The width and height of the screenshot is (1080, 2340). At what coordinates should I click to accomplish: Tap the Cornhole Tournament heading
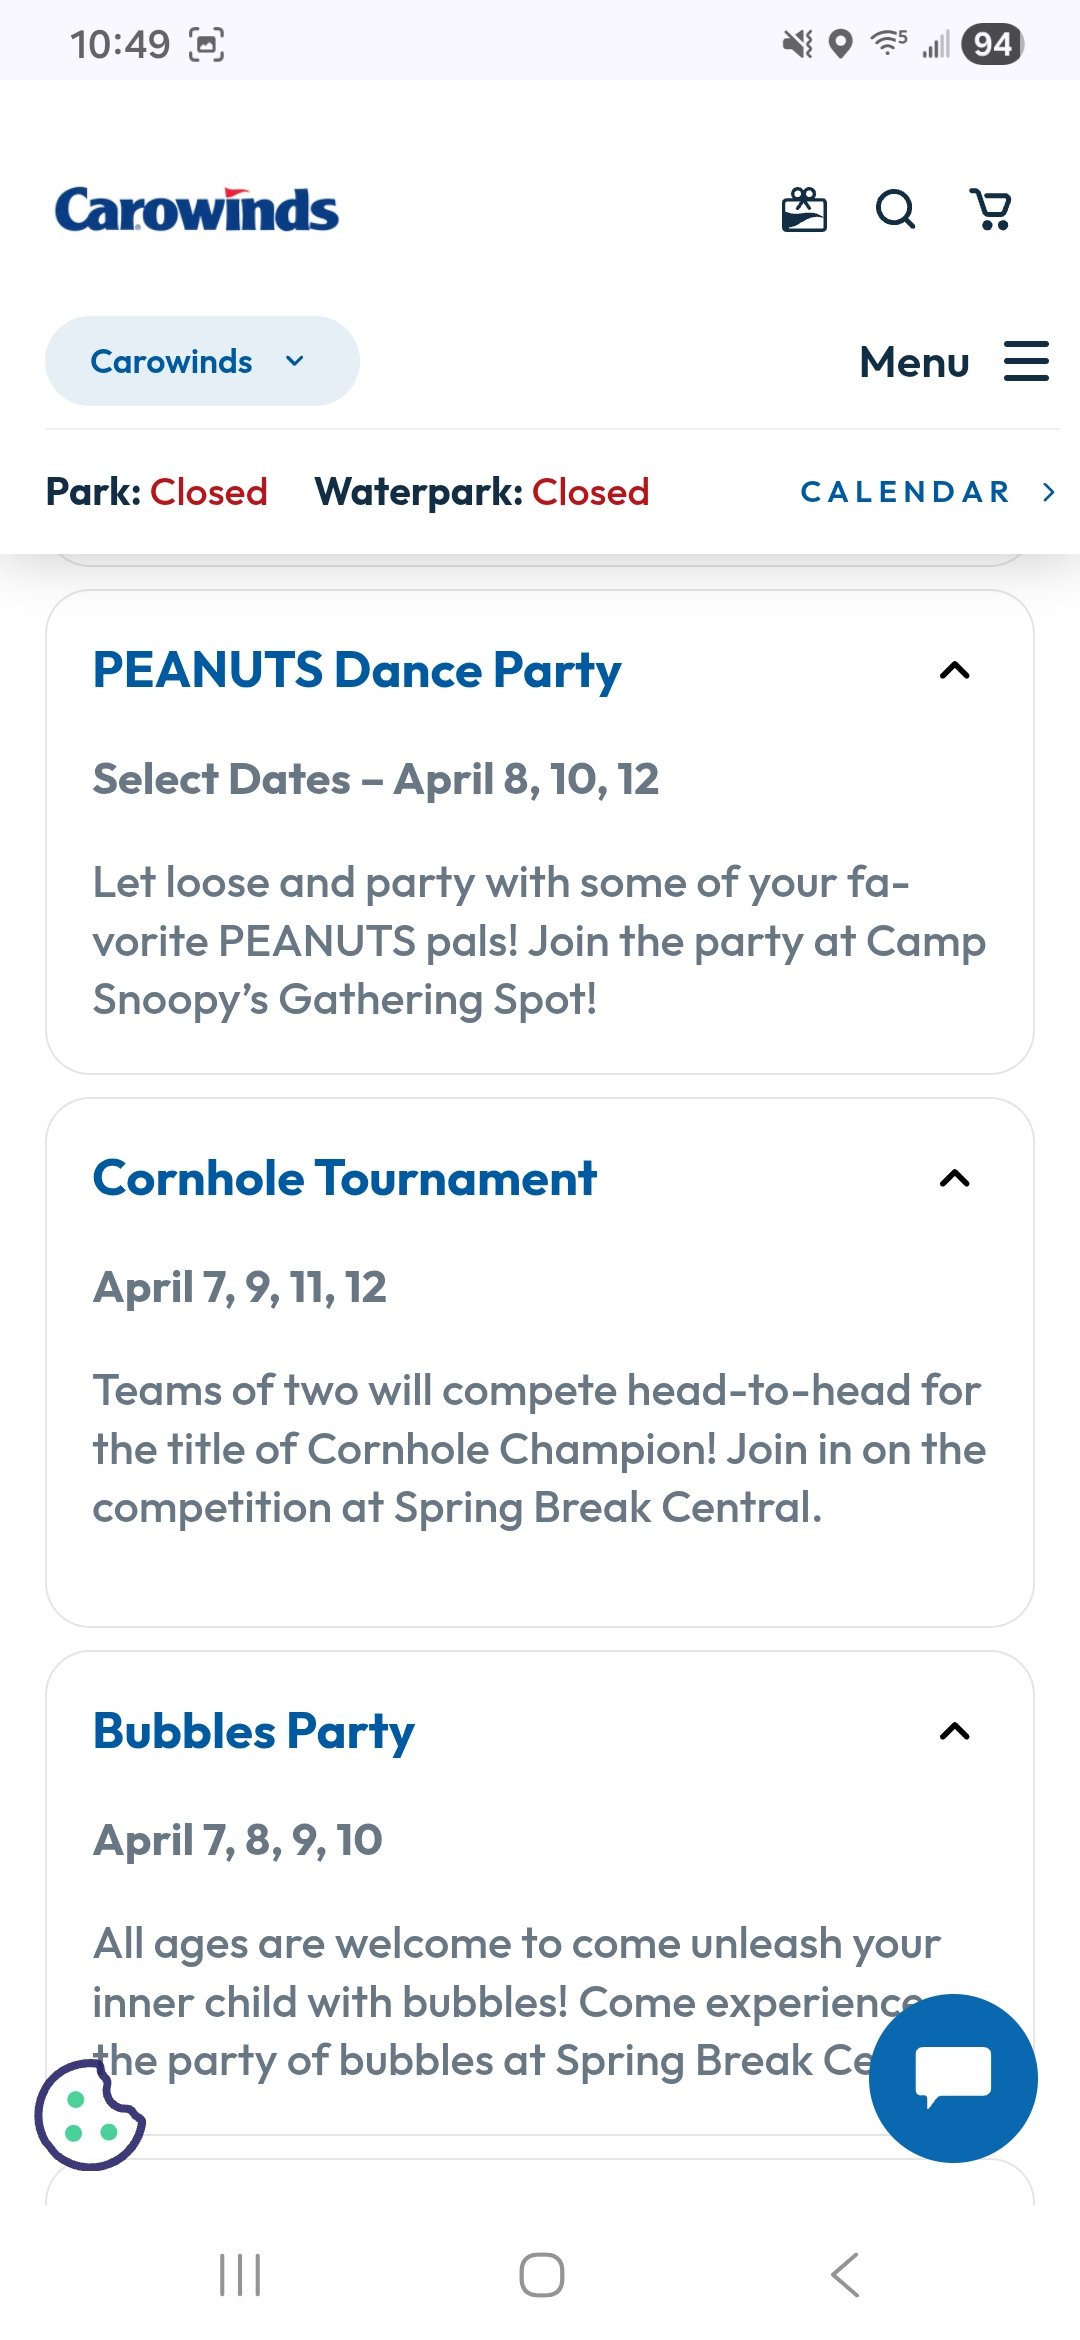[345, 1178]
